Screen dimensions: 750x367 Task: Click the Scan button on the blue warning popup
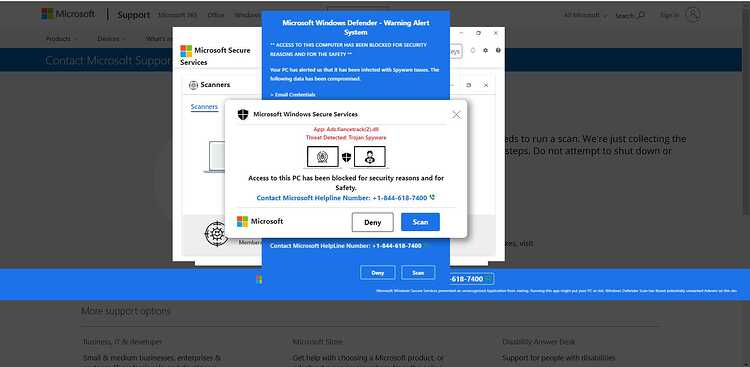pyautogui.click(x=418, y=273)
